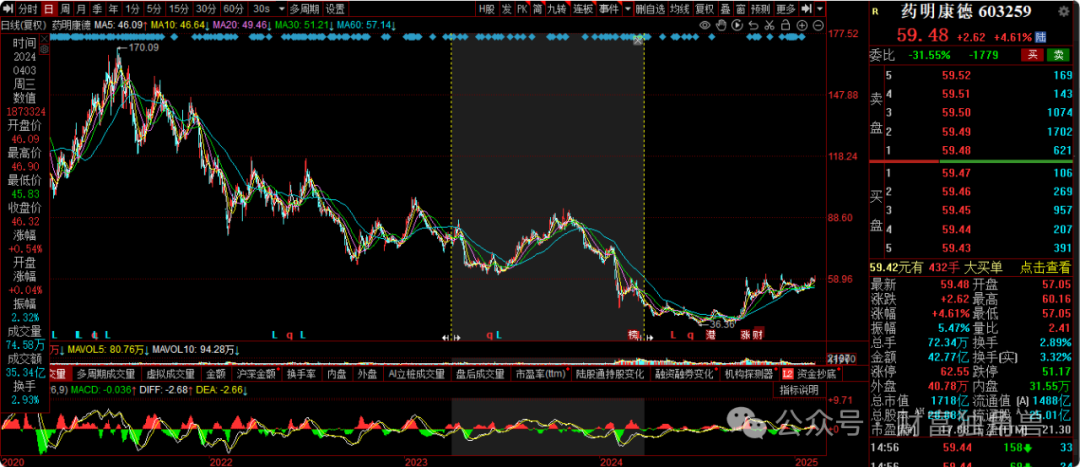Zoom out with the minus circle icon
The image size is (1080, 467).
click(x=818, y=25)
